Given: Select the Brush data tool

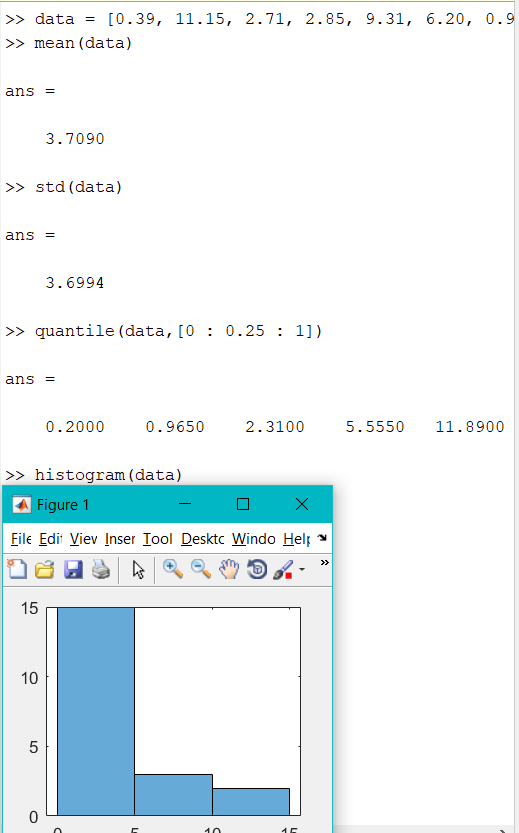Looking at the screenshot, I should (x=283, y=570).
